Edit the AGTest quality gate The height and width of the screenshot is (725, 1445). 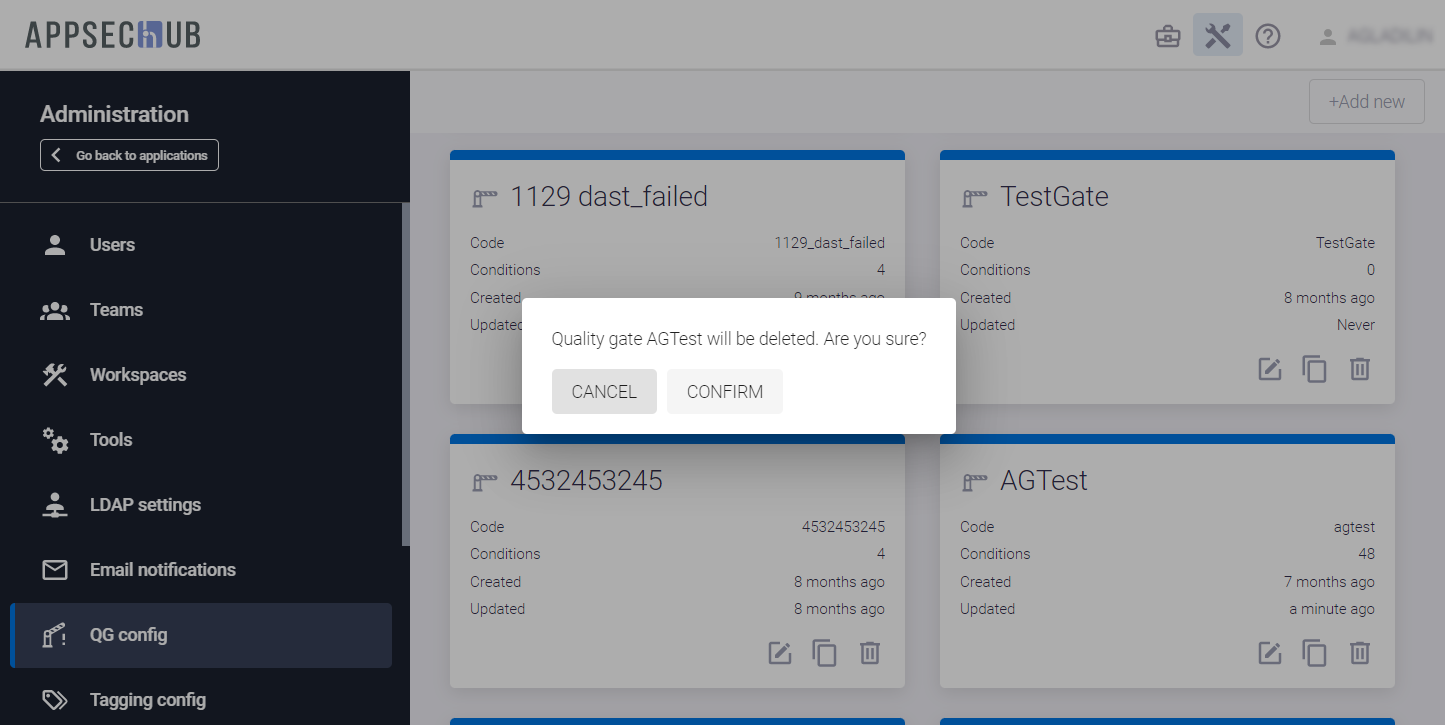coord(1269,653)
